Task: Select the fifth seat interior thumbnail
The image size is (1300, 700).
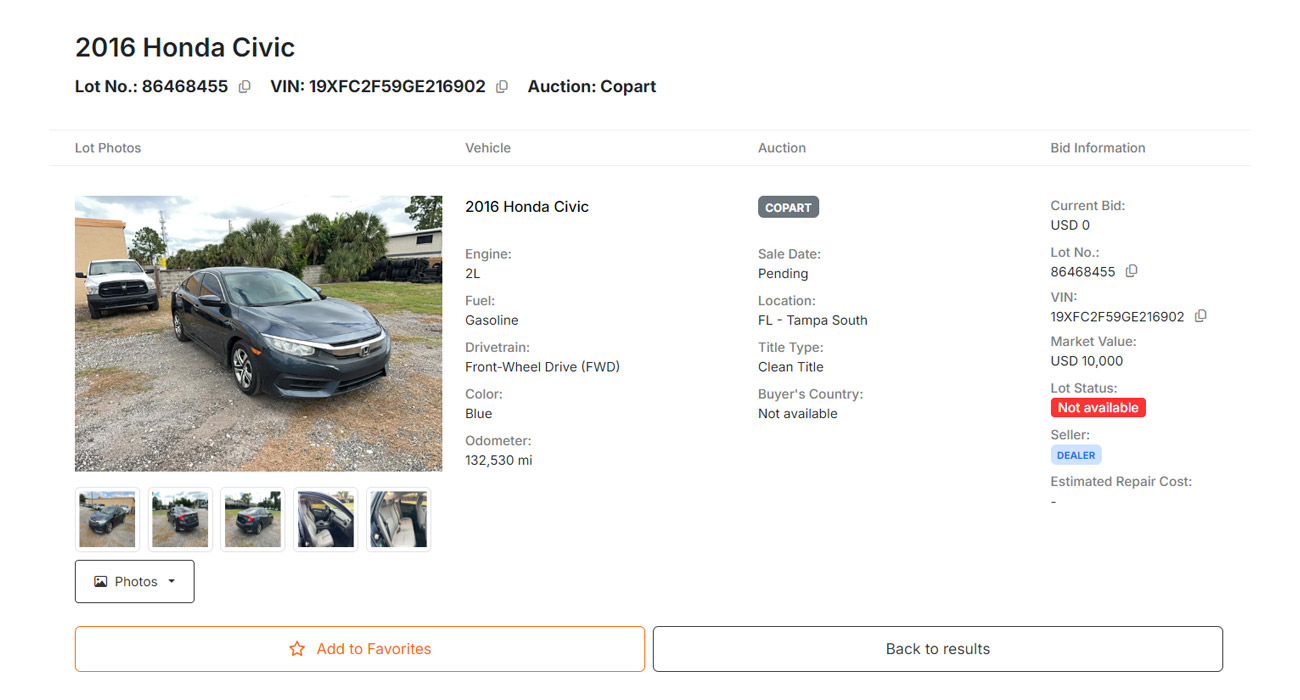Action: [399, 519]
